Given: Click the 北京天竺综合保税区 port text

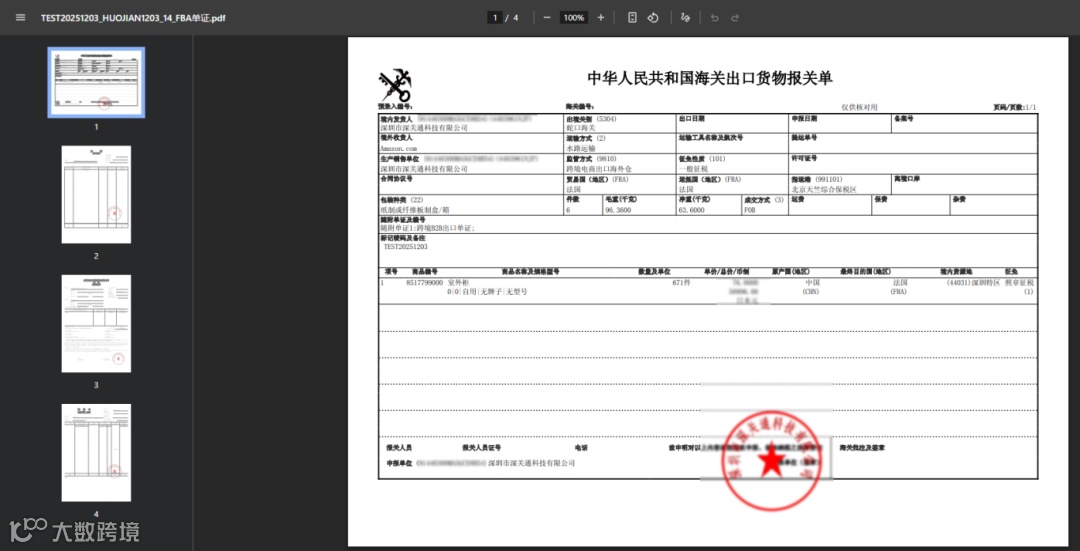Looking at the screenshot, I should pos(824,189).
